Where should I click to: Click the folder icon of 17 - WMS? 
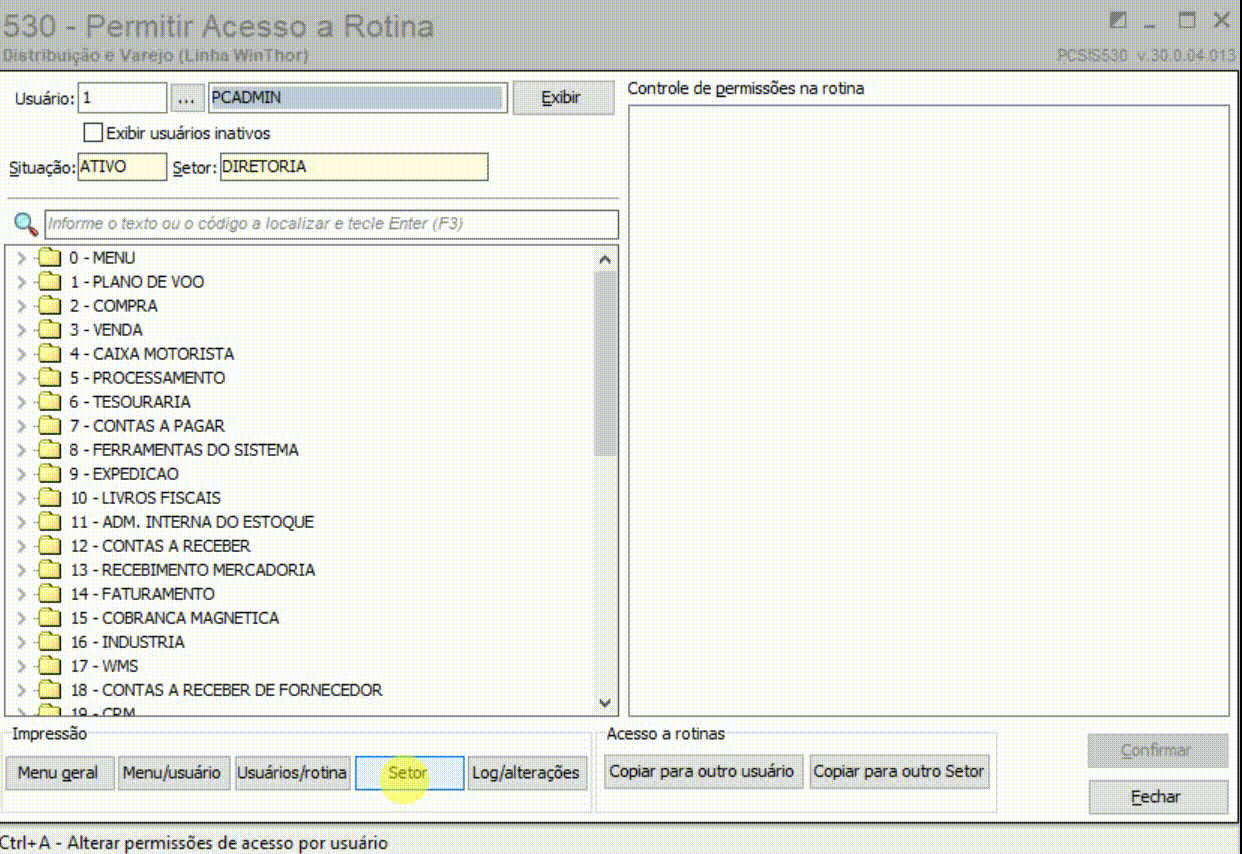[50, 666]
